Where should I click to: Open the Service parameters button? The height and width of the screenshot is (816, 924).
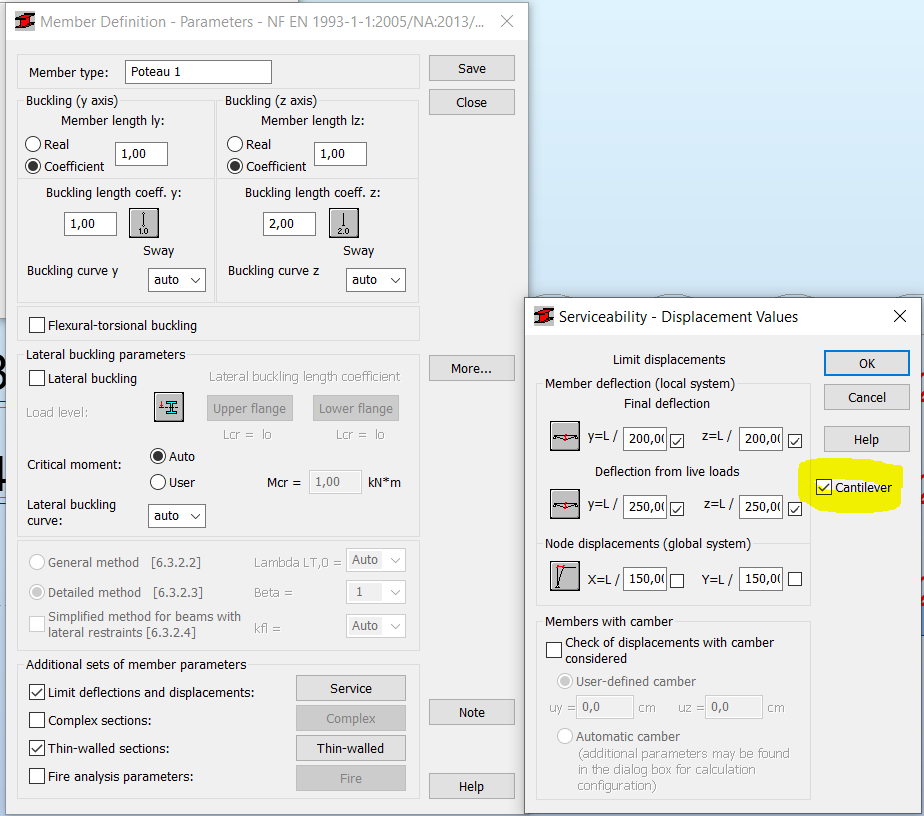coord(351,688)
